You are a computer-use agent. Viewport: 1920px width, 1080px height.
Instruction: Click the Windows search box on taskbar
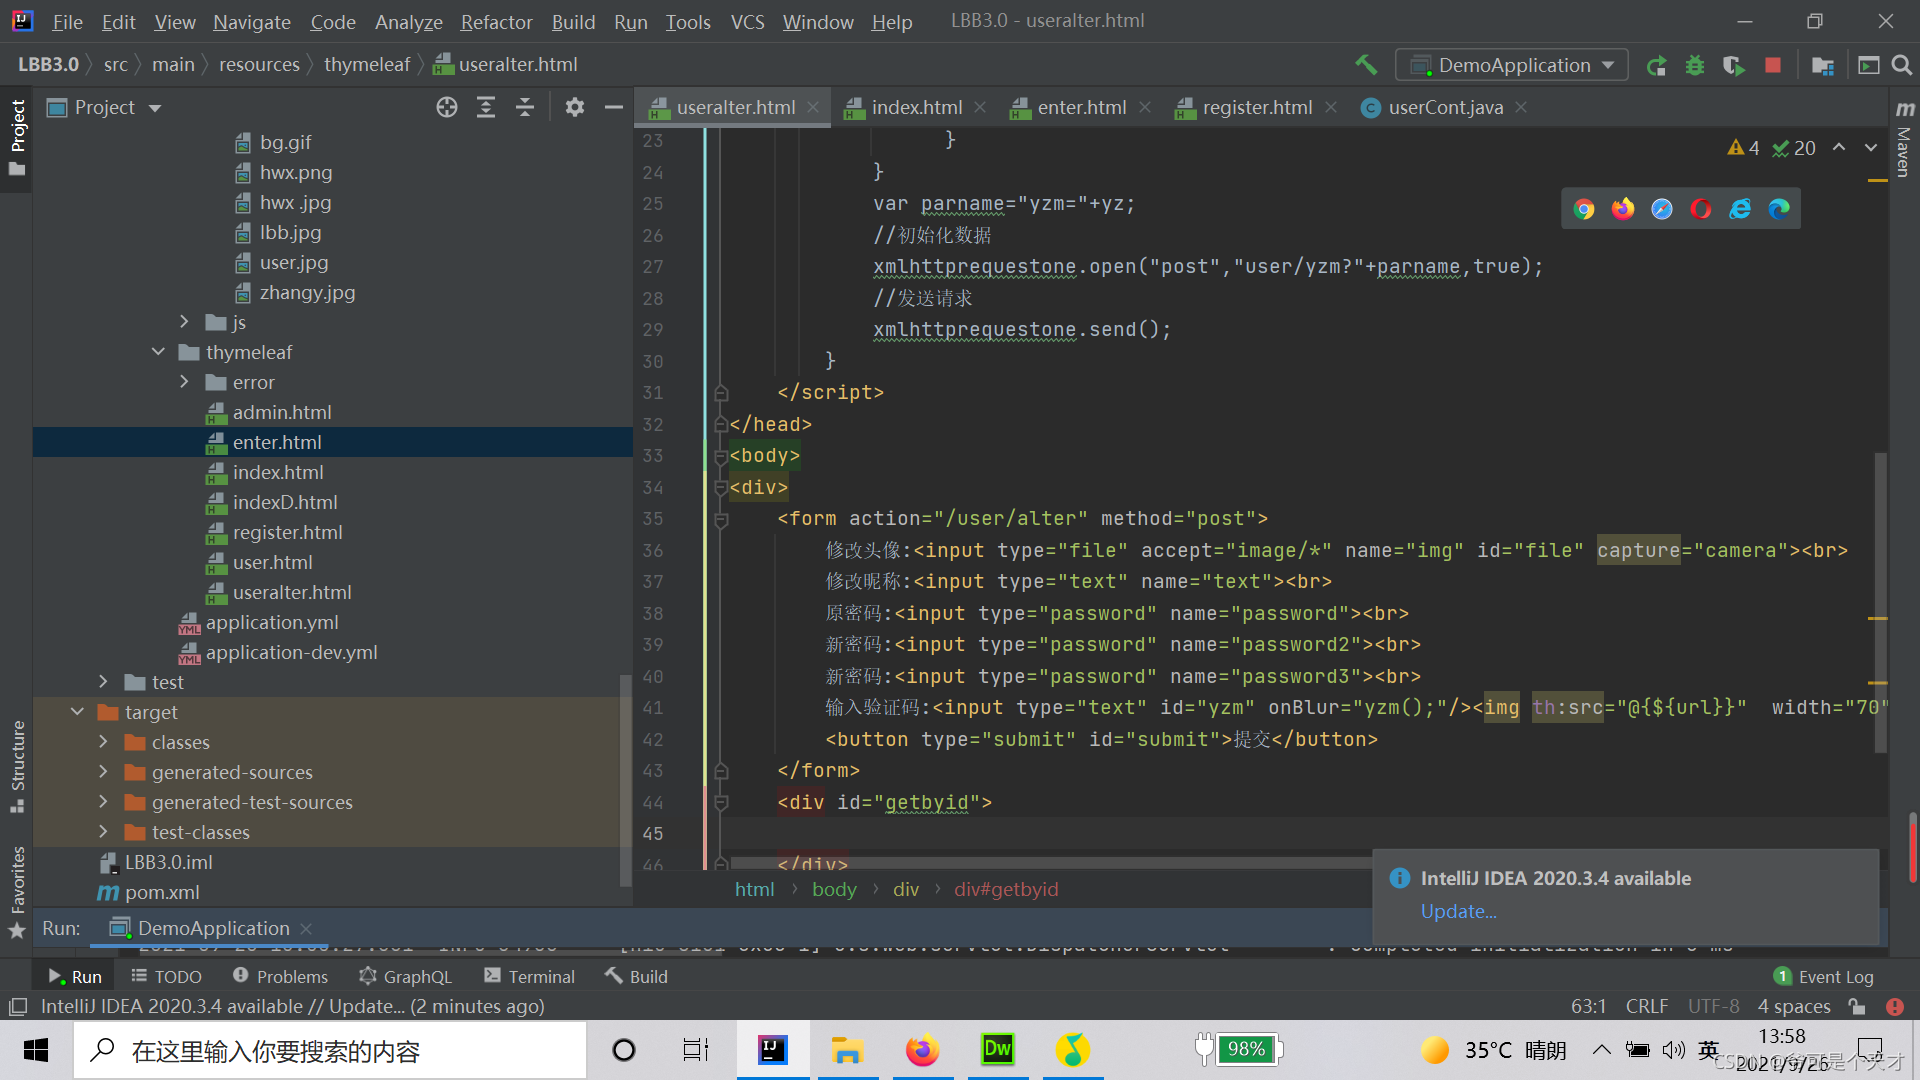point(331,1050)
